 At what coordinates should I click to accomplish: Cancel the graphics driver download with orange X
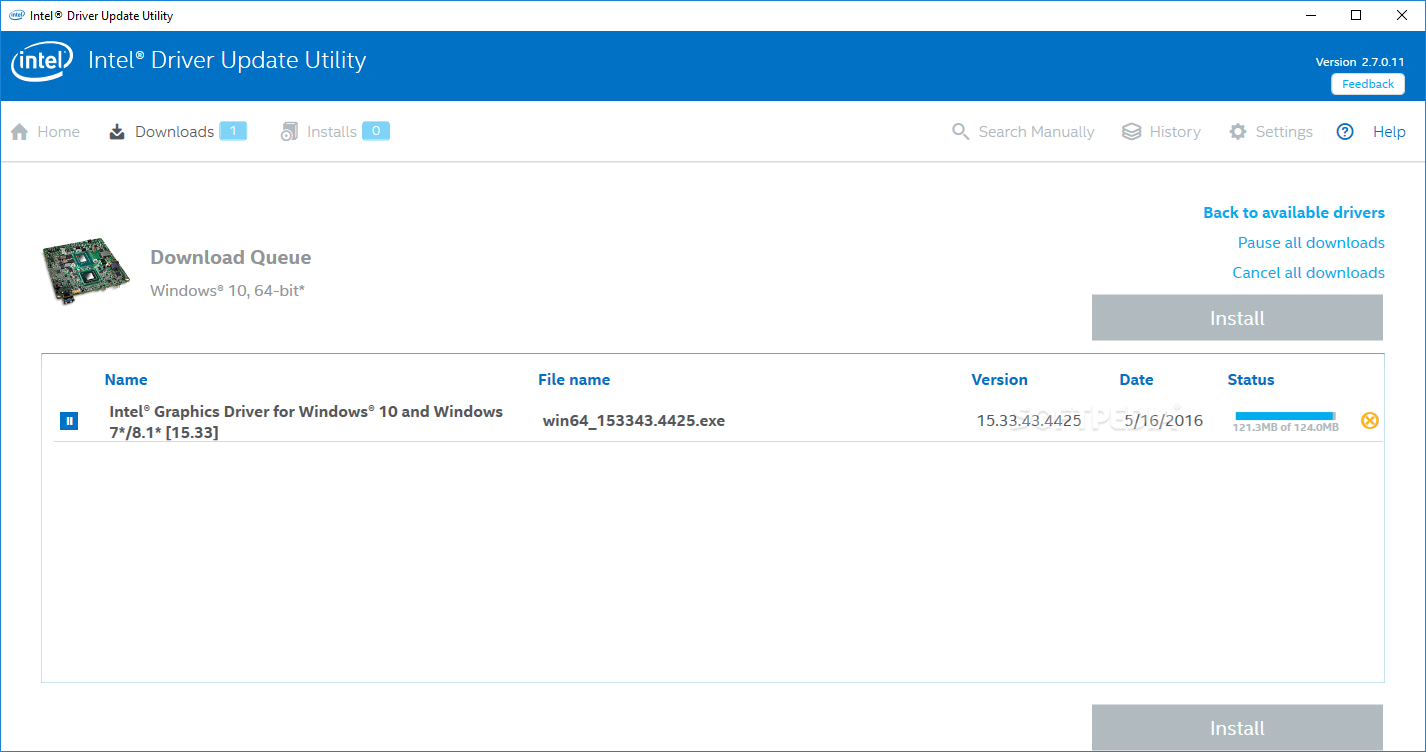(x=1370, y=421)
